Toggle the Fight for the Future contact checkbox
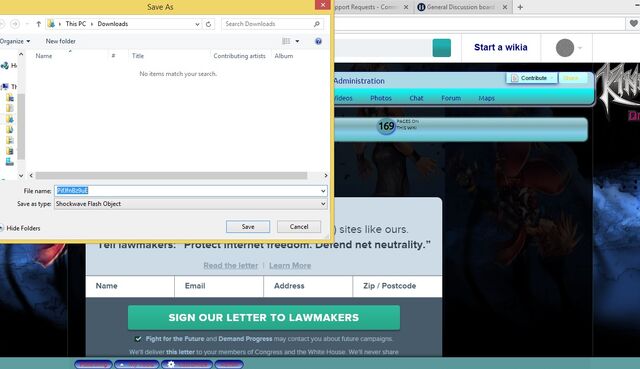This screenshot has width=640, height=369. click(138, 339)
